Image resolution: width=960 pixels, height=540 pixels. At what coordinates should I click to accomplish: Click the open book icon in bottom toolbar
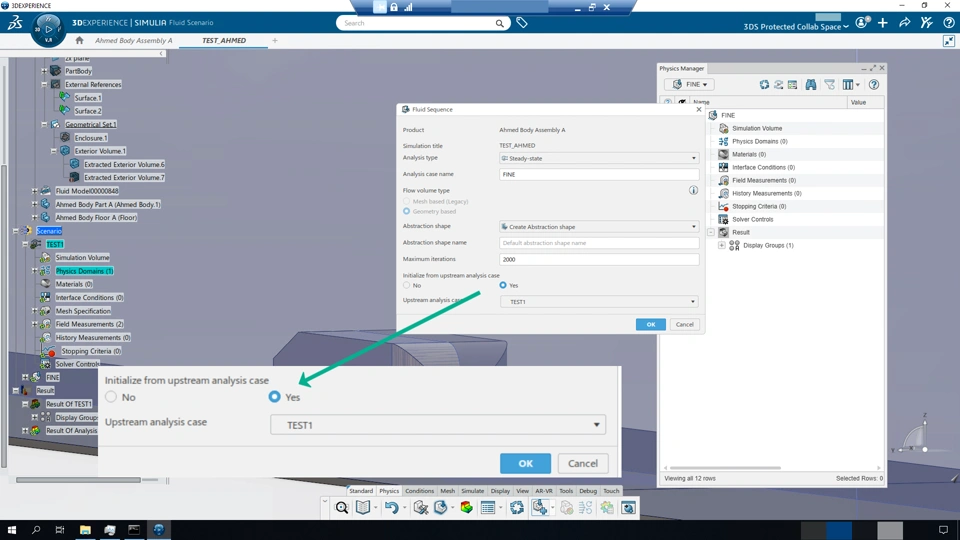point(363,508)
